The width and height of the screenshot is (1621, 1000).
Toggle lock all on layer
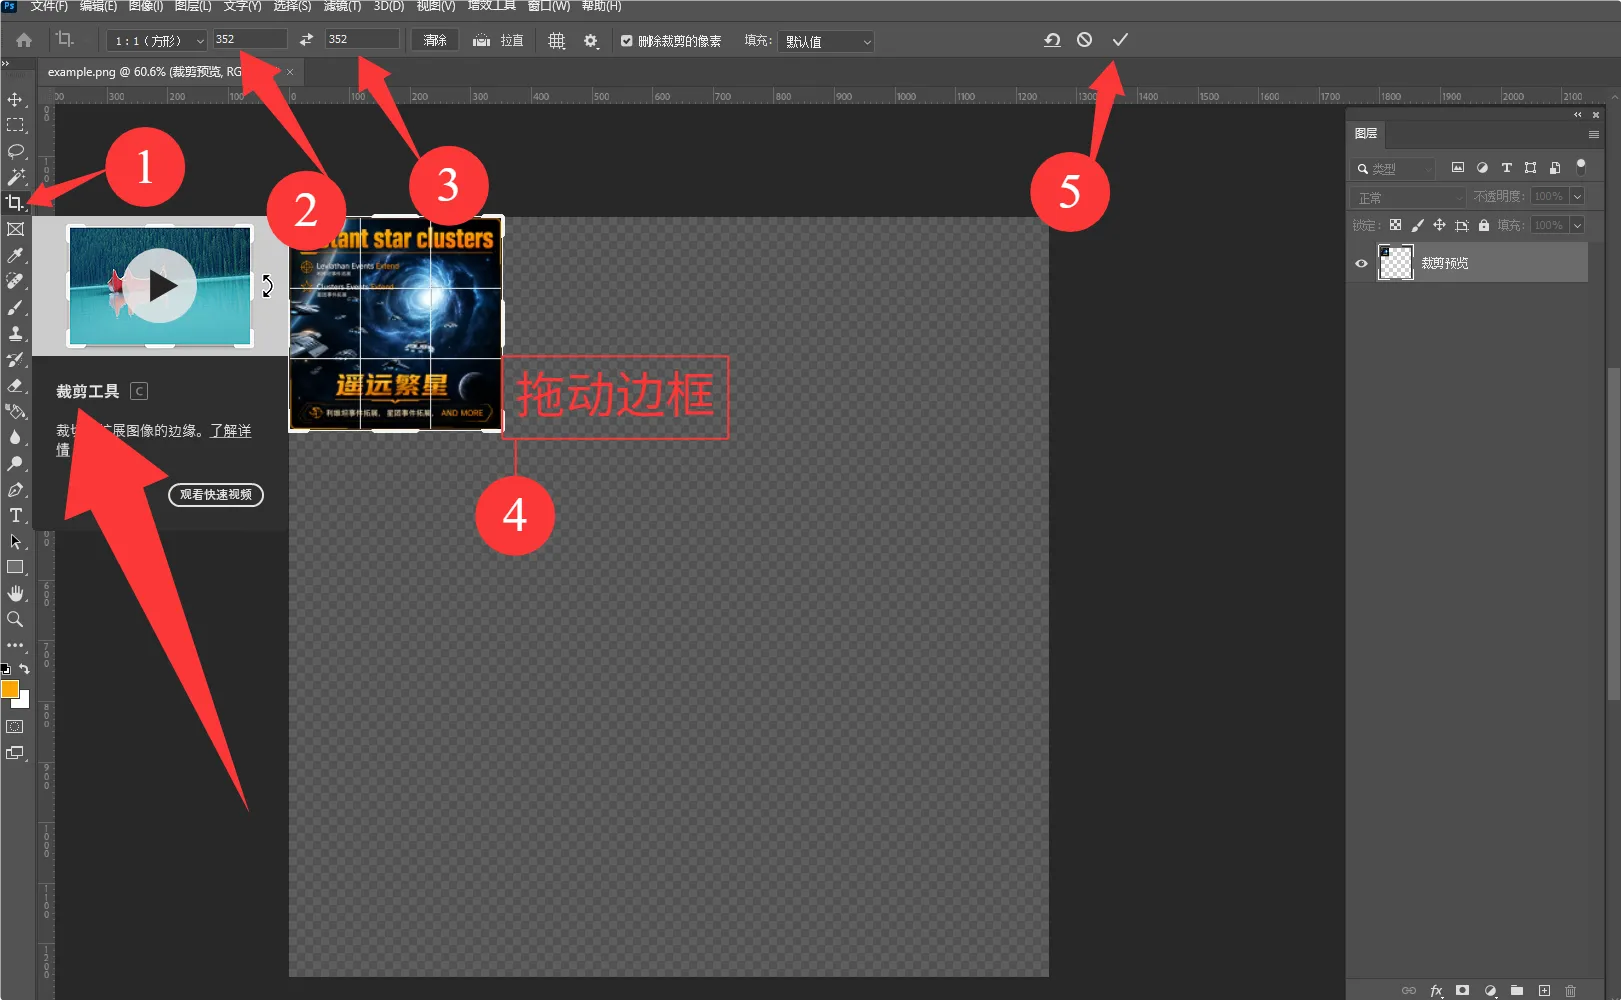pyautogui.click(x=1484, y=225)
